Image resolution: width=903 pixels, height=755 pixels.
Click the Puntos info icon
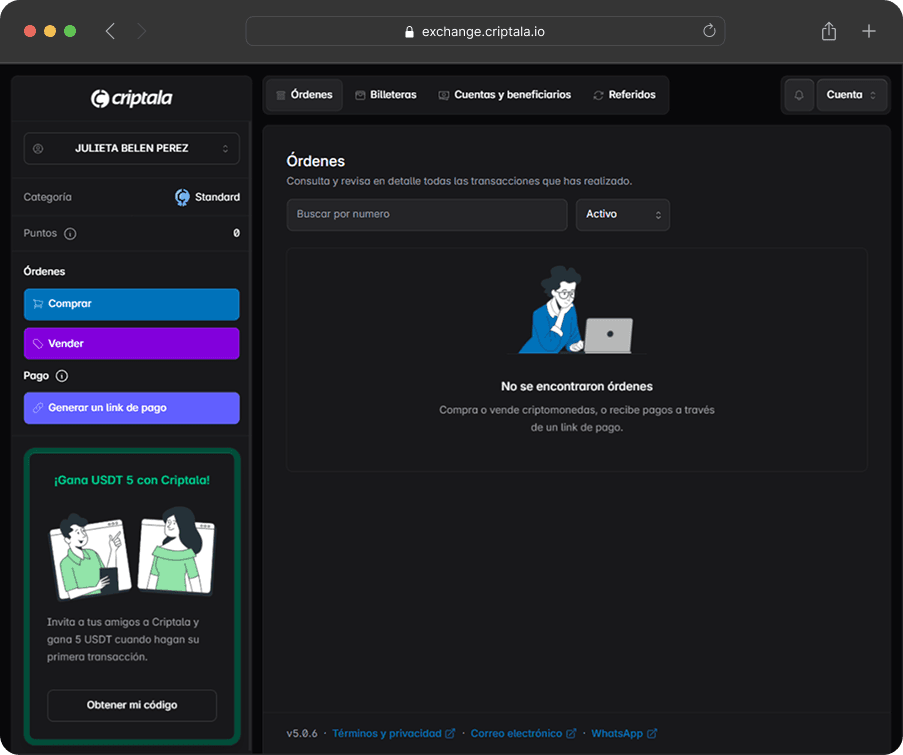point(70,233)
